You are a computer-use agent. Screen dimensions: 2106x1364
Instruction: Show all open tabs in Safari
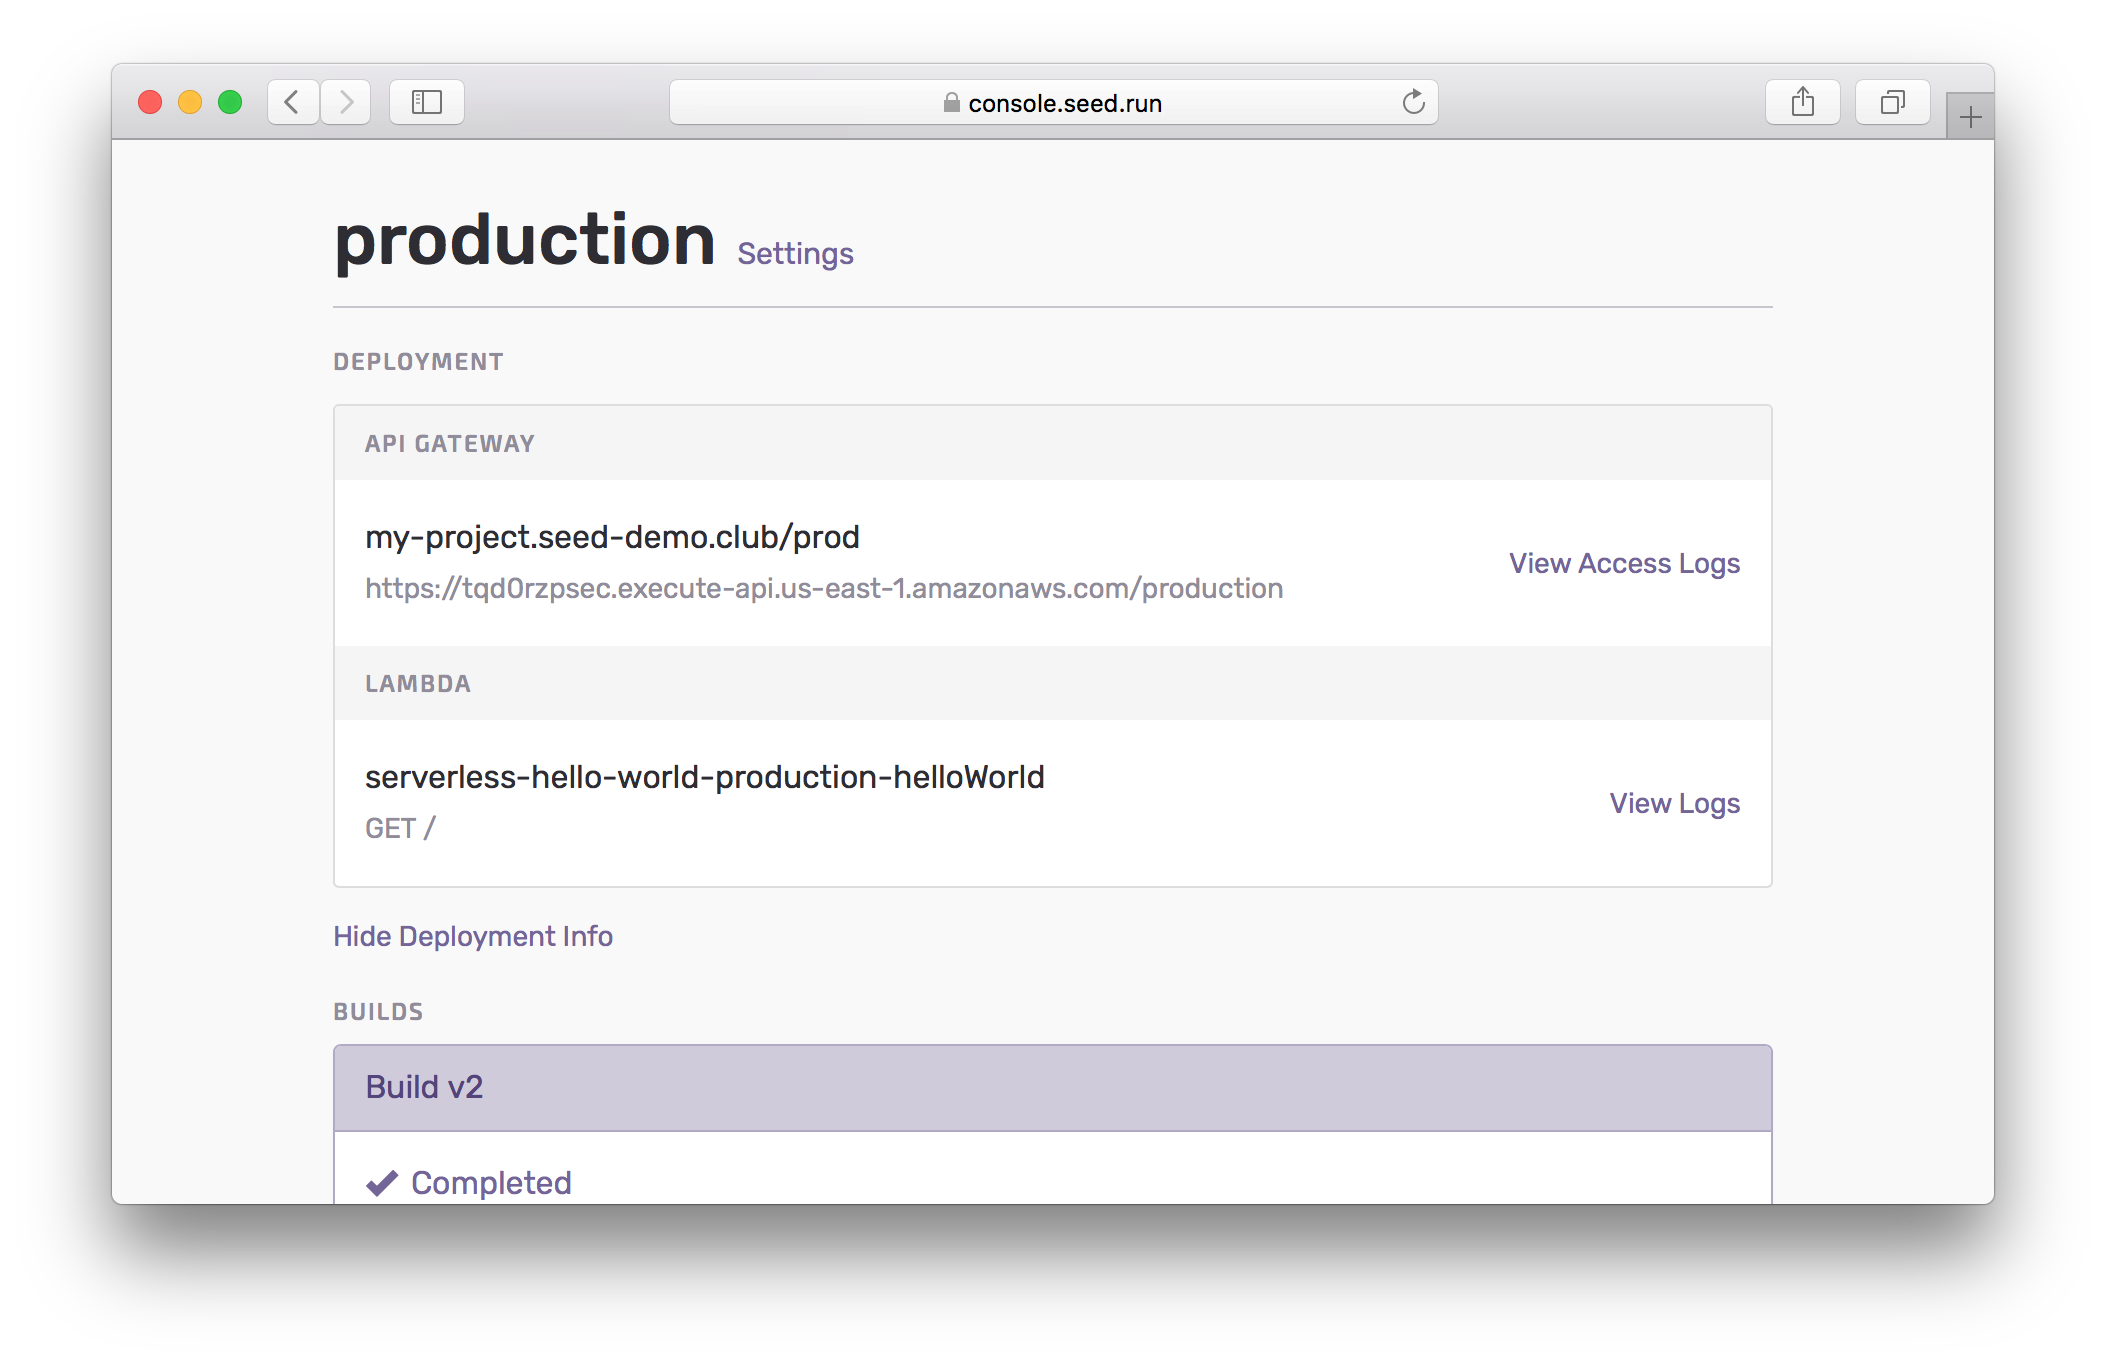point(1891,101)
